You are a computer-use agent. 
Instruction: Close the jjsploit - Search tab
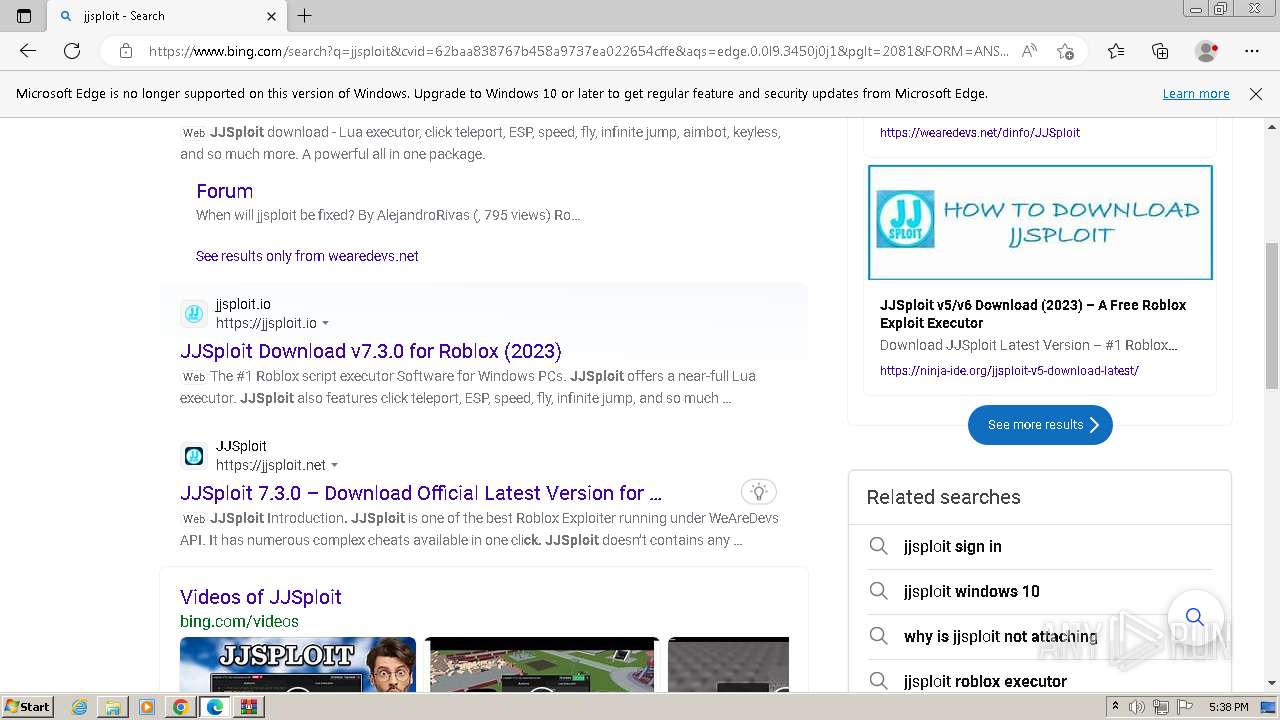point(271,16)
